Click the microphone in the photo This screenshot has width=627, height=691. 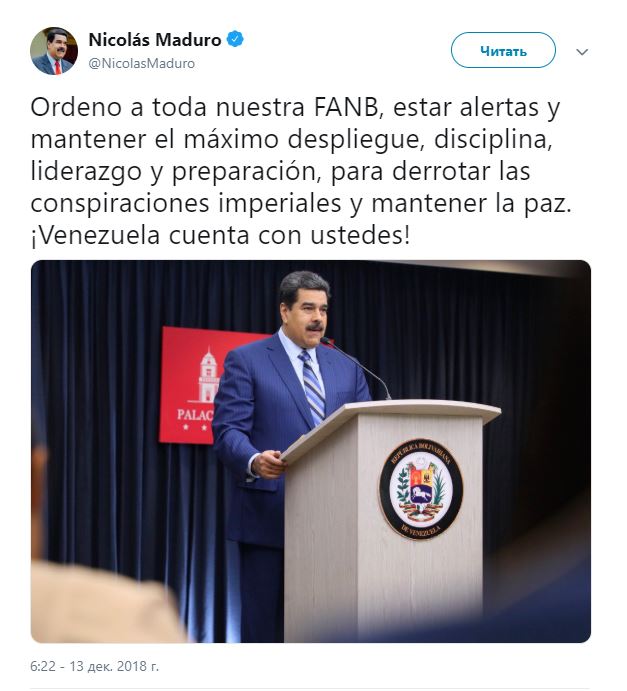(x=356, y=366)
